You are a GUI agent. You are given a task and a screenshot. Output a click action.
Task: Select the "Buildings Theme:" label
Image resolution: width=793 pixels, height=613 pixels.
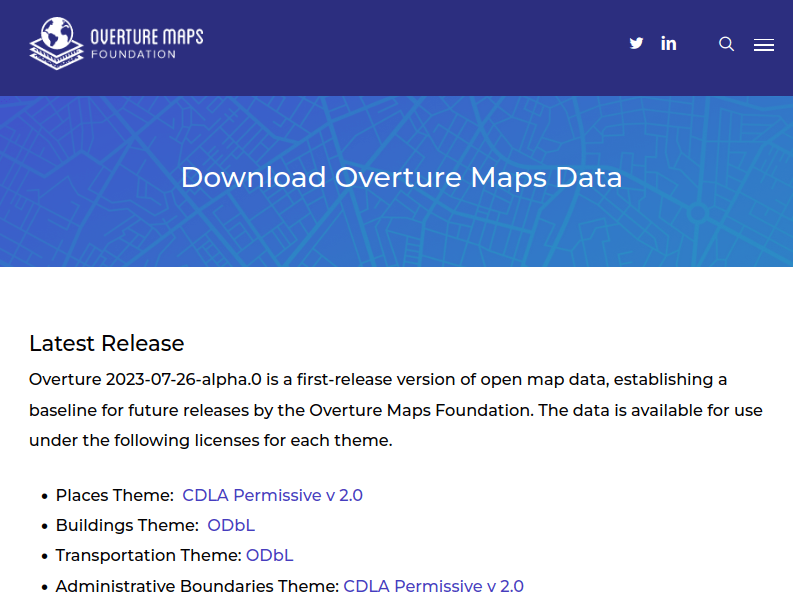[127, 525]
